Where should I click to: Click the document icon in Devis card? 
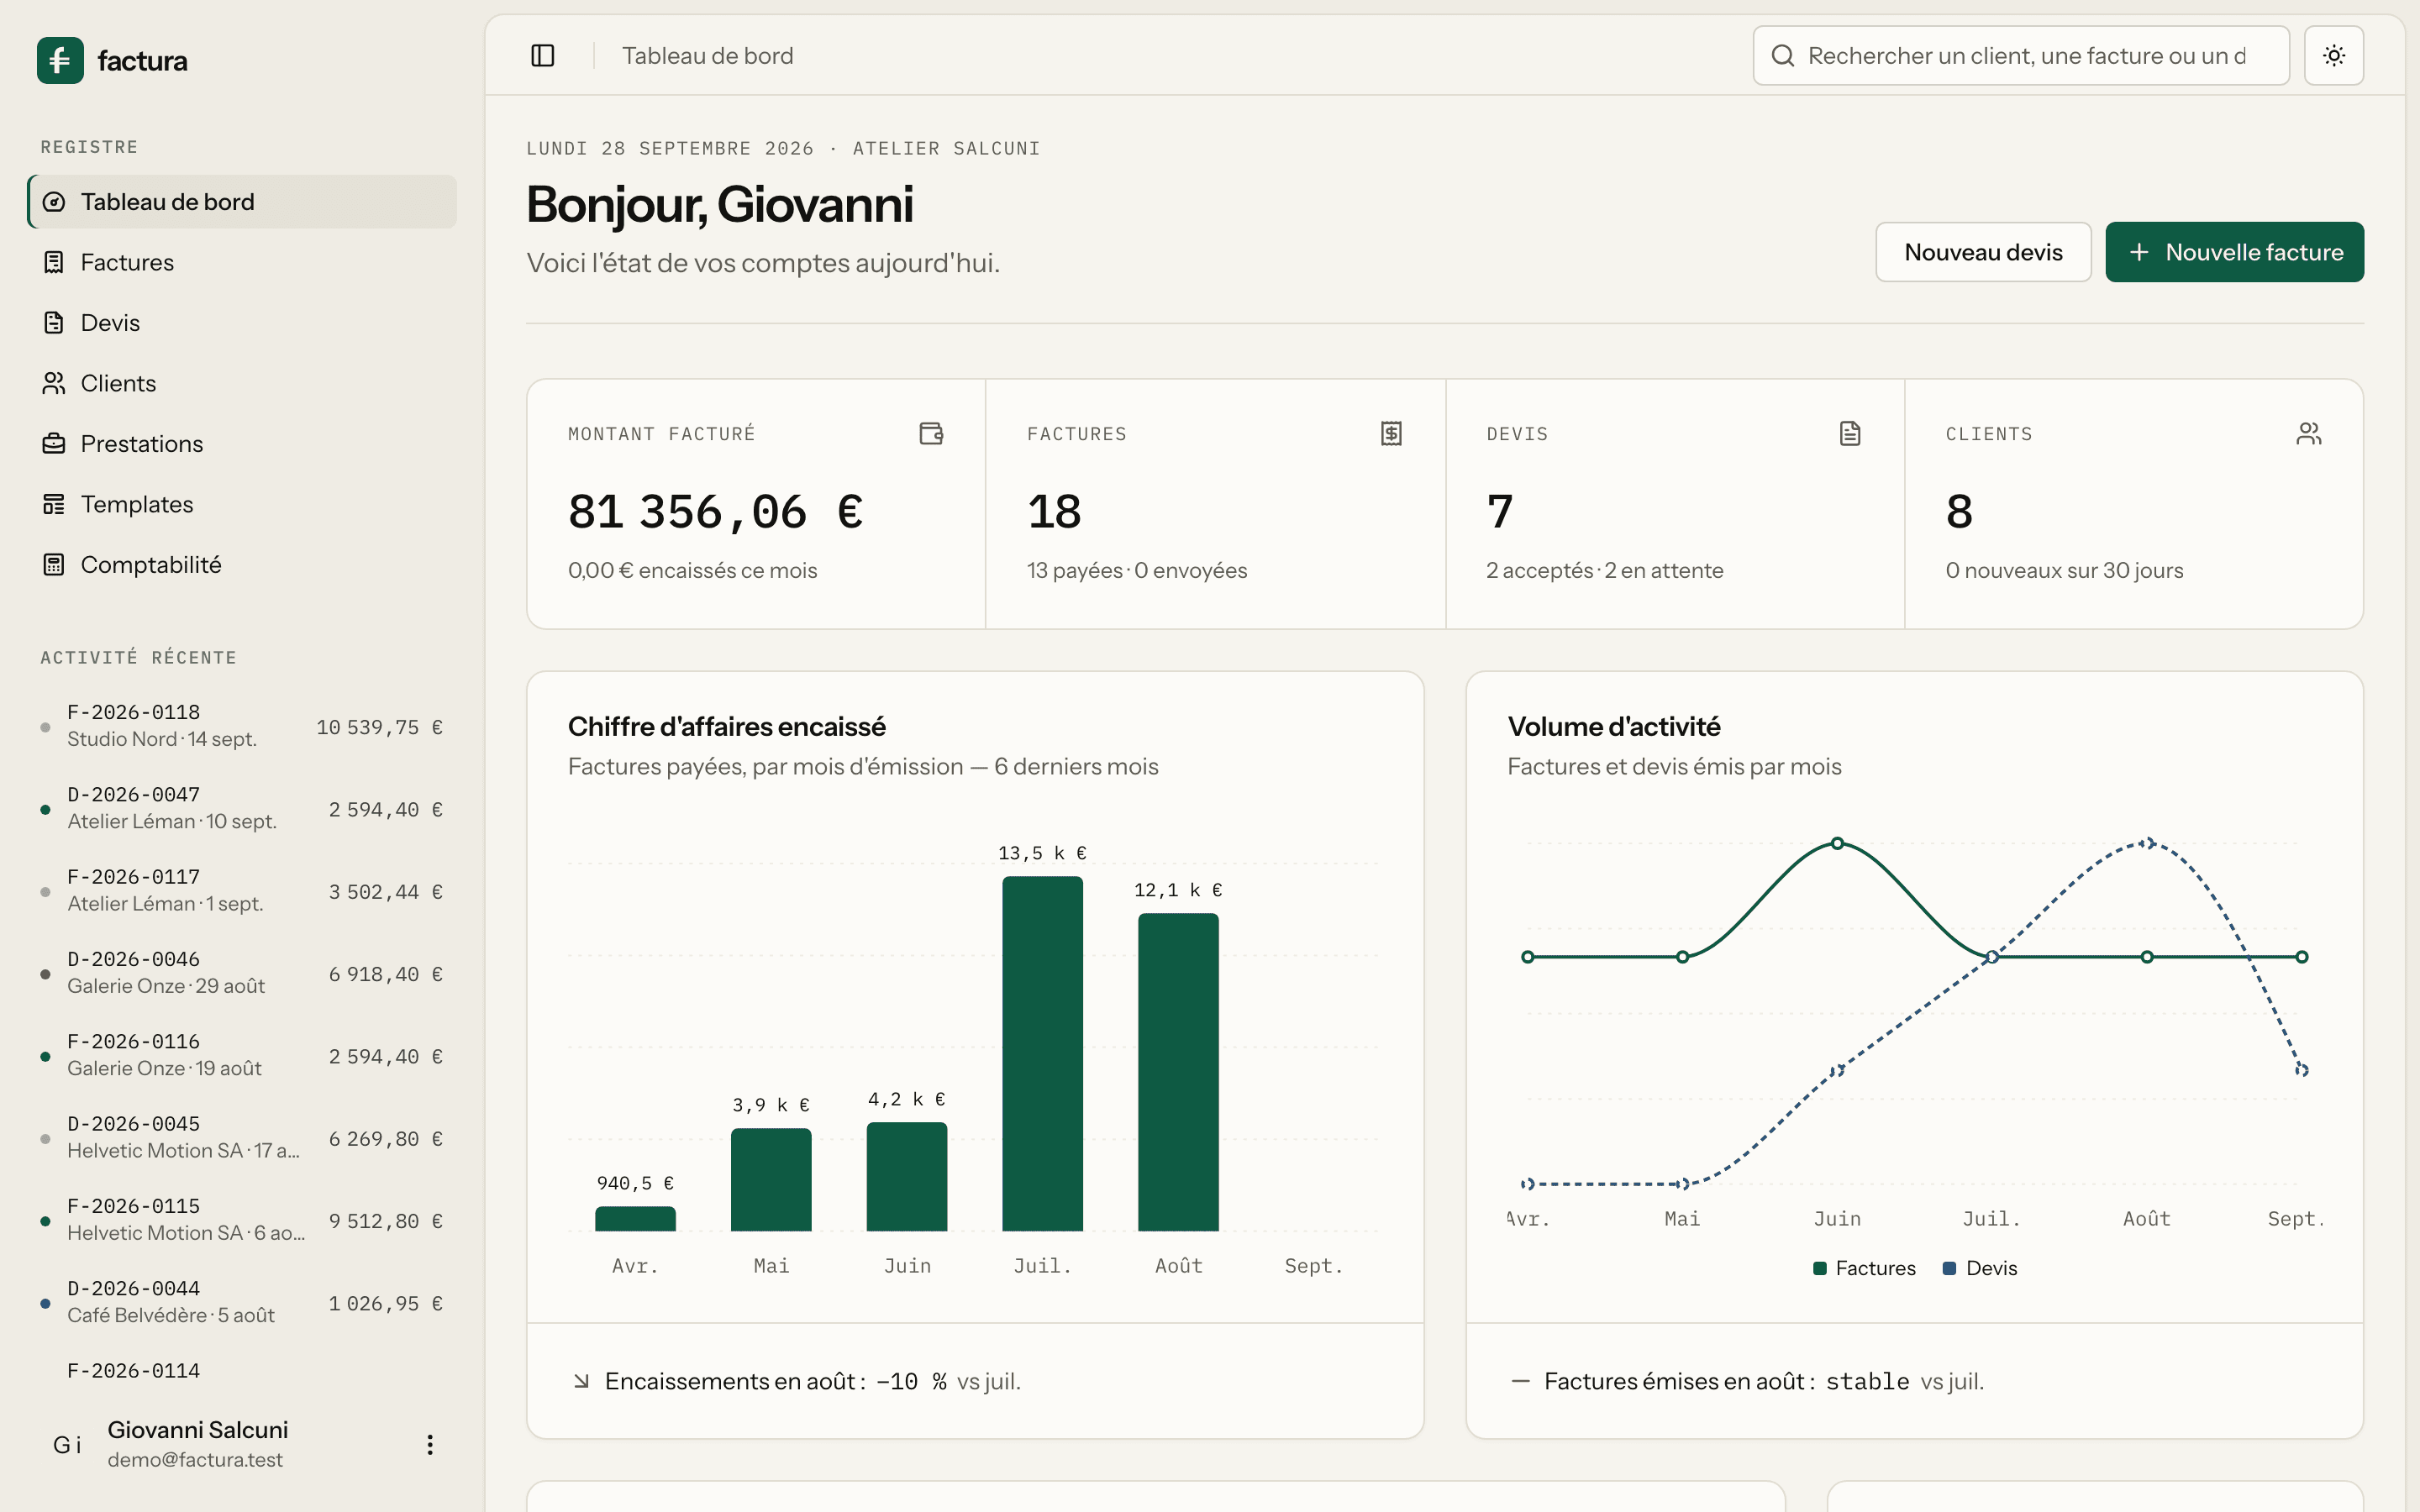point(1850,433)
